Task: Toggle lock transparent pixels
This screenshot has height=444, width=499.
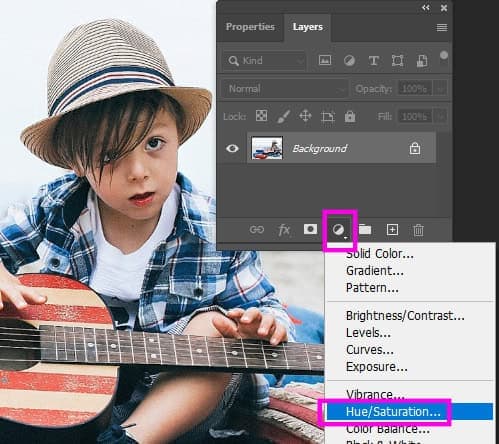Action: point(261,116)
